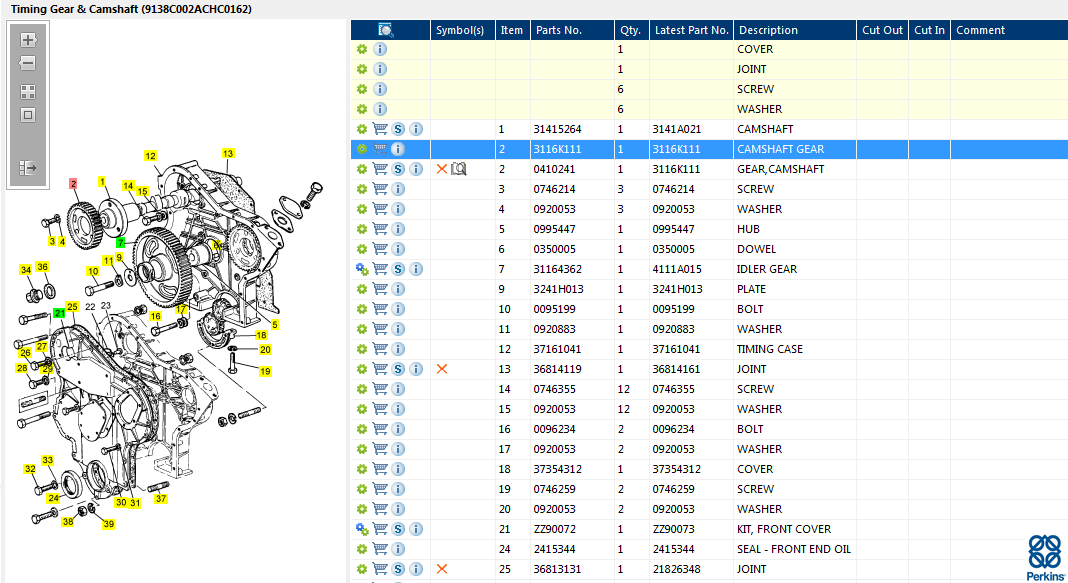
Task: Click the Latest Part No. column header
Action: pyautogui.click(x=691, y=30)
